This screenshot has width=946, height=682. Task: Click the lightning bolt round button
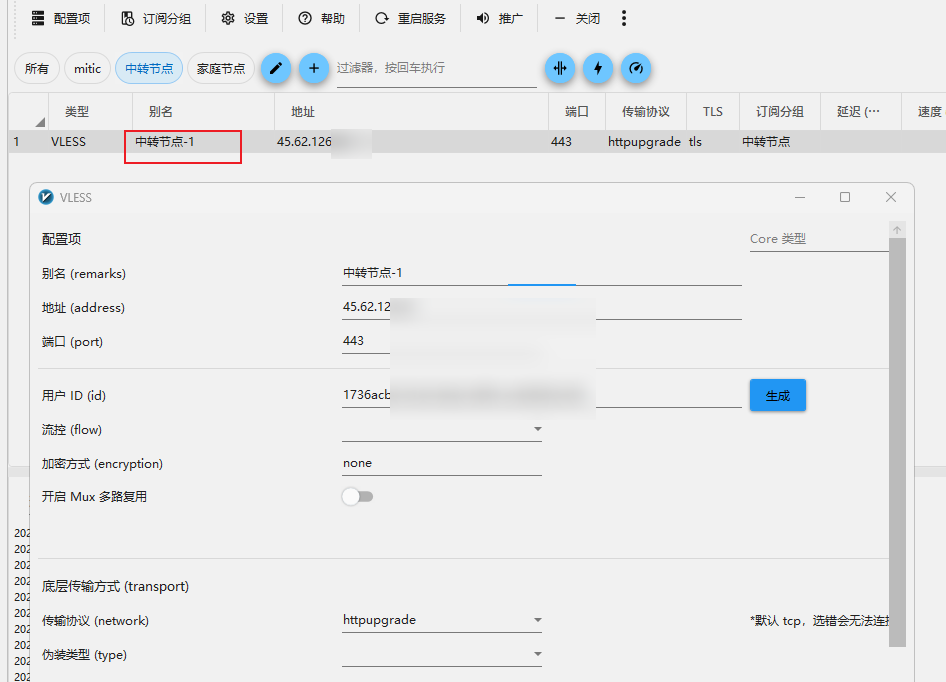pos(598,68)
